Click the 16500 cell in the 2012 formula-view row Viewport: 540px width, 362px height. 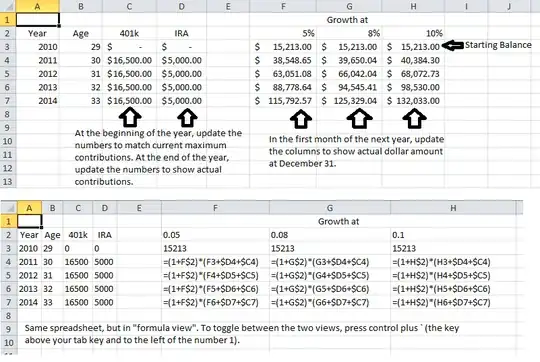pos(78,275)
